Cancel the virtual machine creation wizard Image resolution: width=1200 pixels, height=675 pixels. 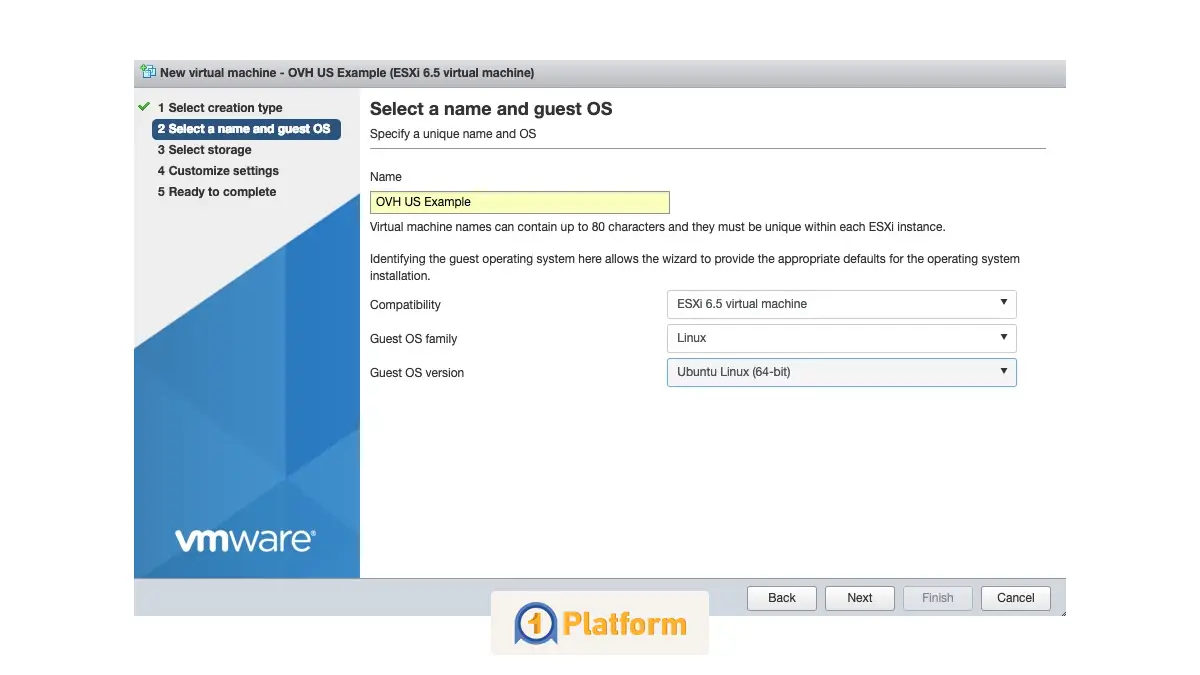(1015, 597)
